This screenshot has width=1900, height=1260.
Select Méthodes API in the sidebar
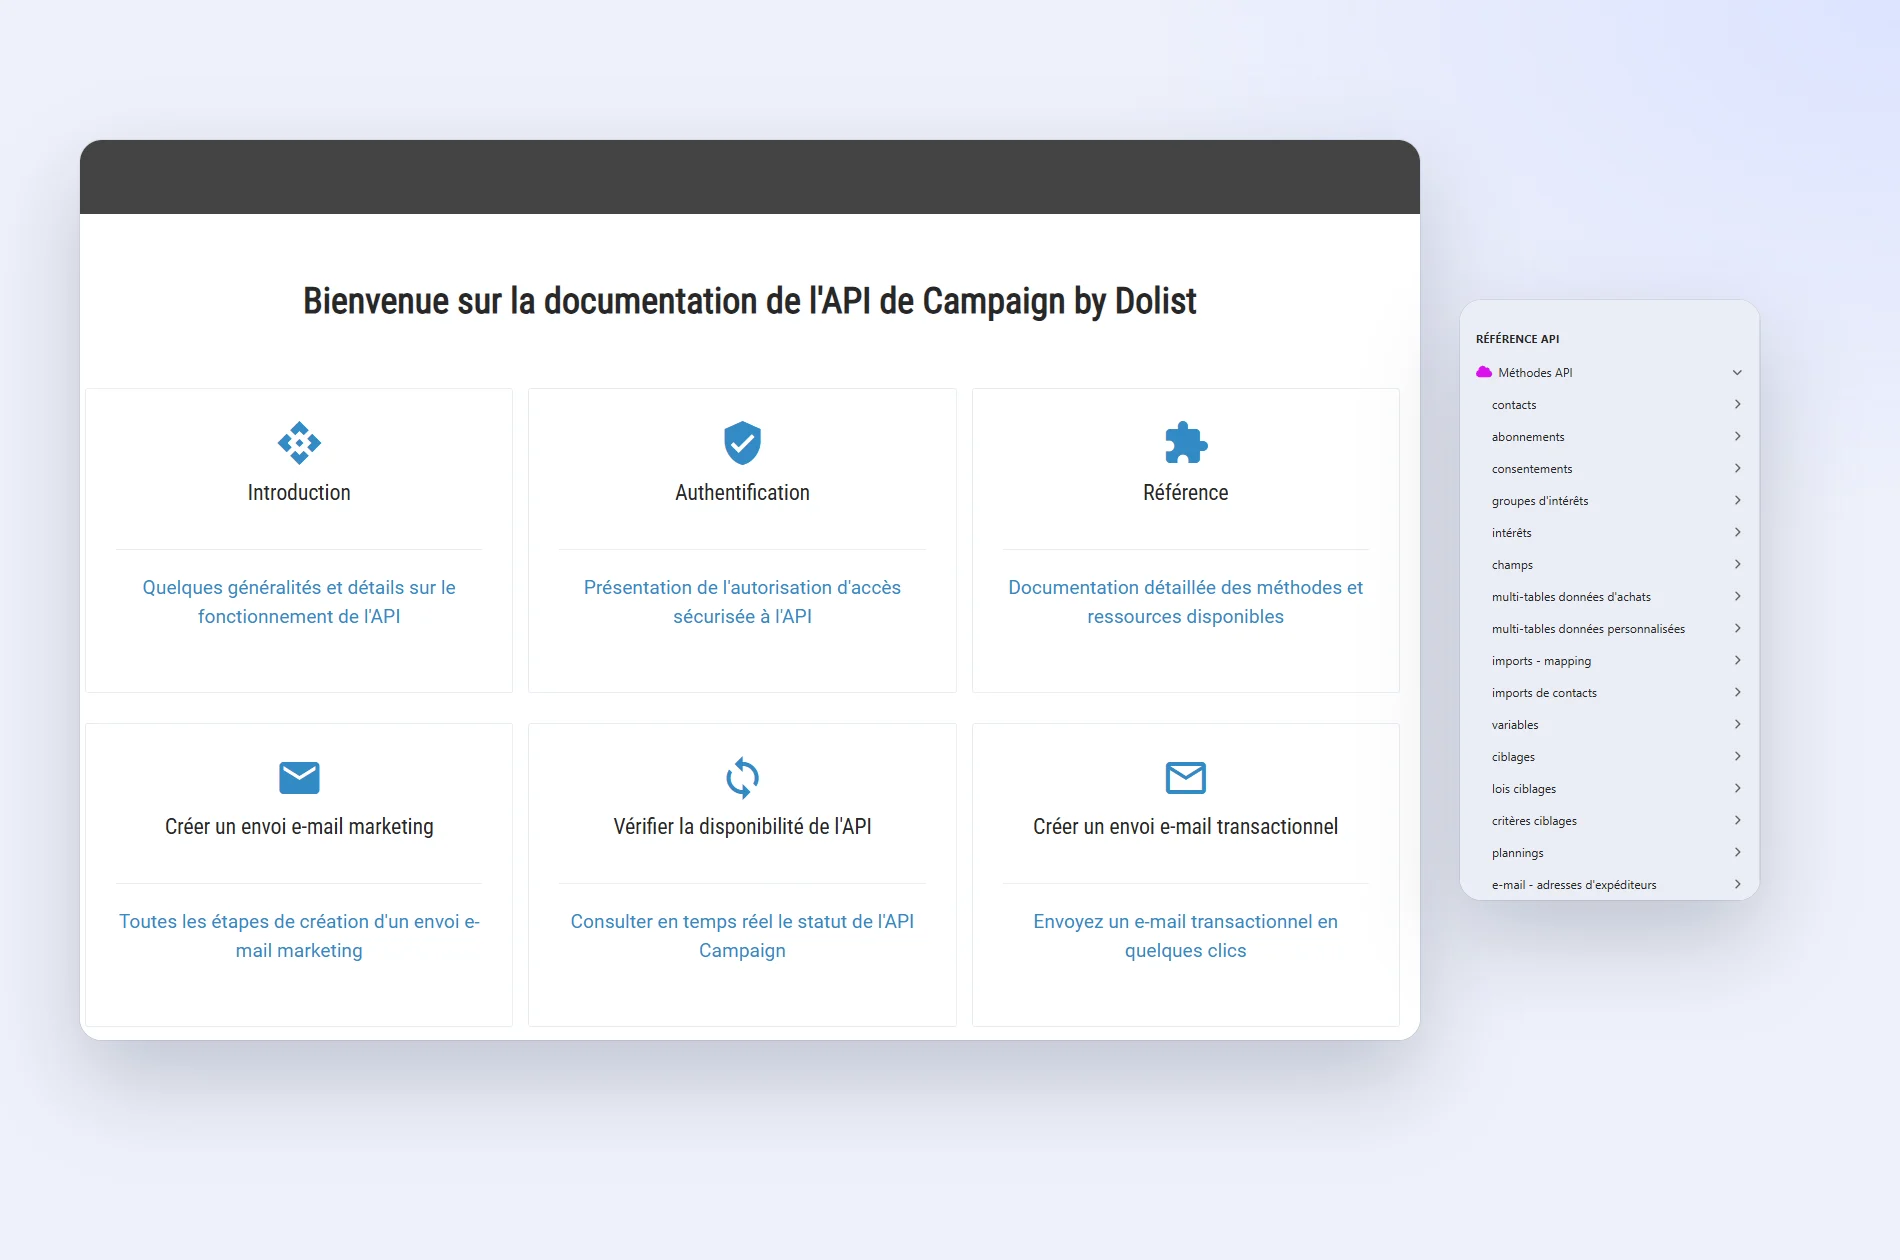[1535, 372]
